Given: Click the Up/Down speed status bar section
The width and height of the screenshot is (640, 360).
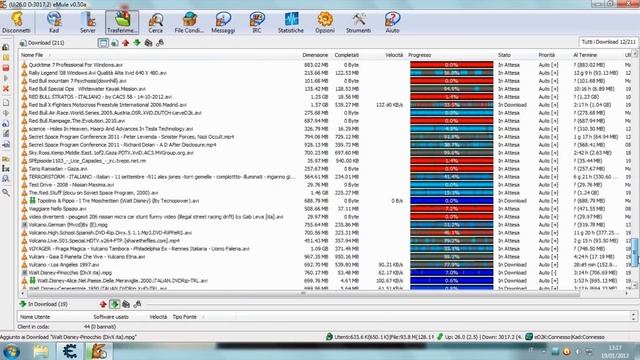Looking at the screenshot, I should [480, 337].
